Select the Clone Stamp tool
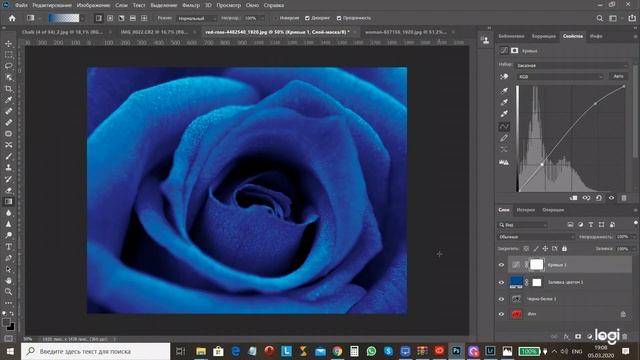The width and height of the screenshot is (640, 360). 8,167
